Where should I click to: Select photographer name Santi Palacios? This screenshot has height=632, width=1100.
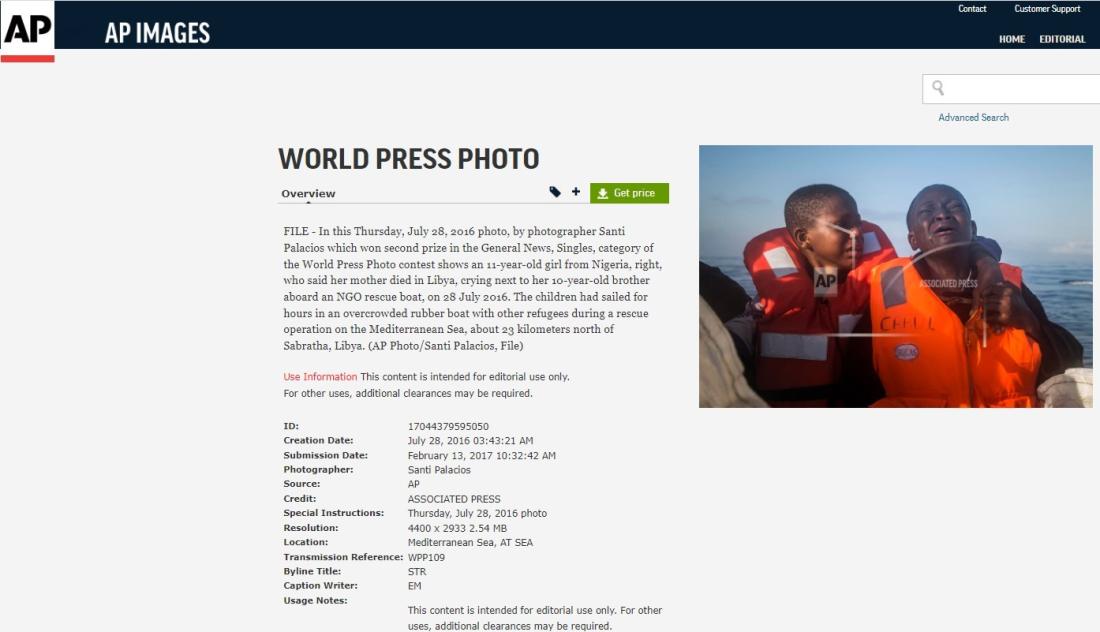click(439, 470)
